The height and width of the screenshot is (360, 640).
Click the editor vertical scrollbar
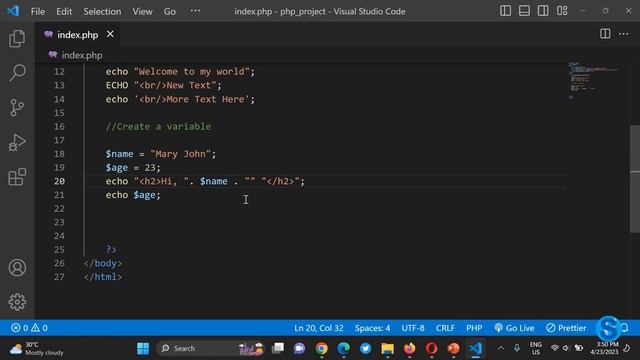[635, 179]
